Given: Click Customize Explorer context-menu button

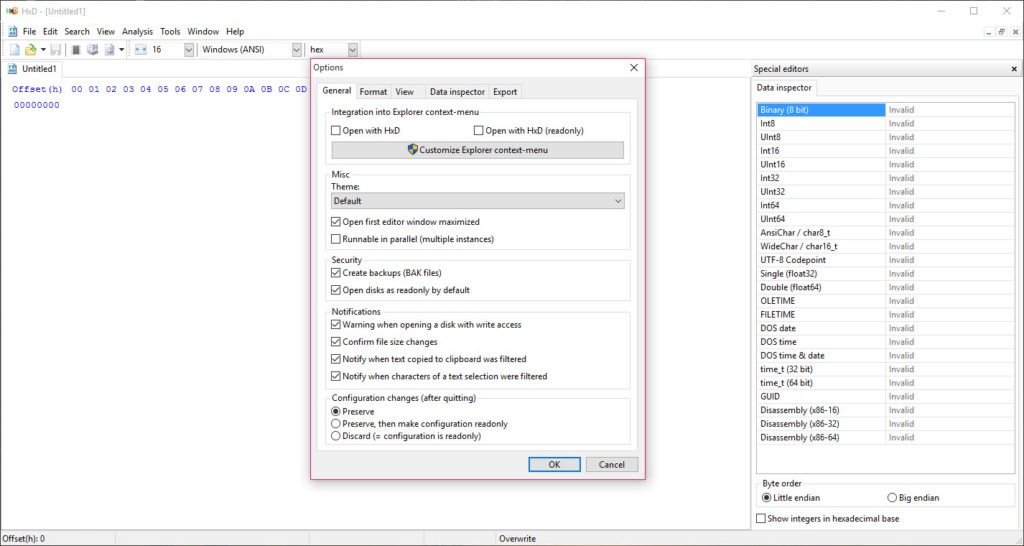Looking at the screenshot, I should [477, 150].
